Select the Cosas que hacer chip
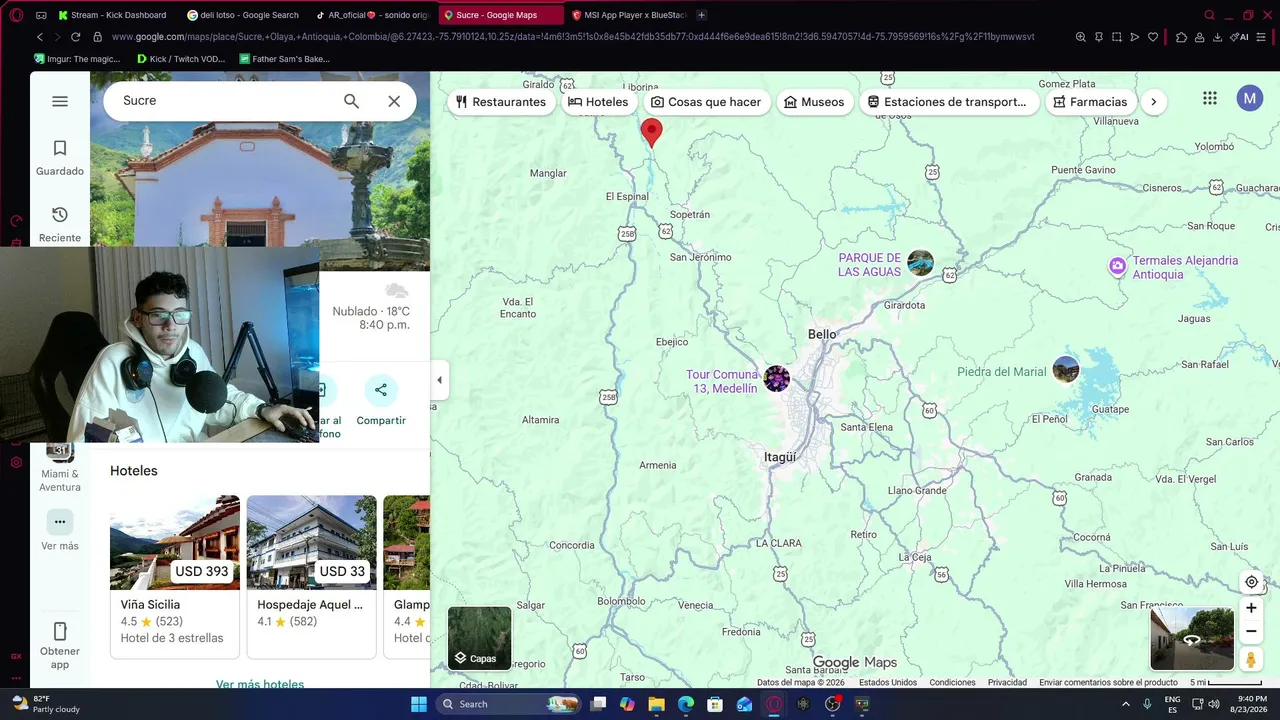The image size is (1280, 720). coord(706,102)
